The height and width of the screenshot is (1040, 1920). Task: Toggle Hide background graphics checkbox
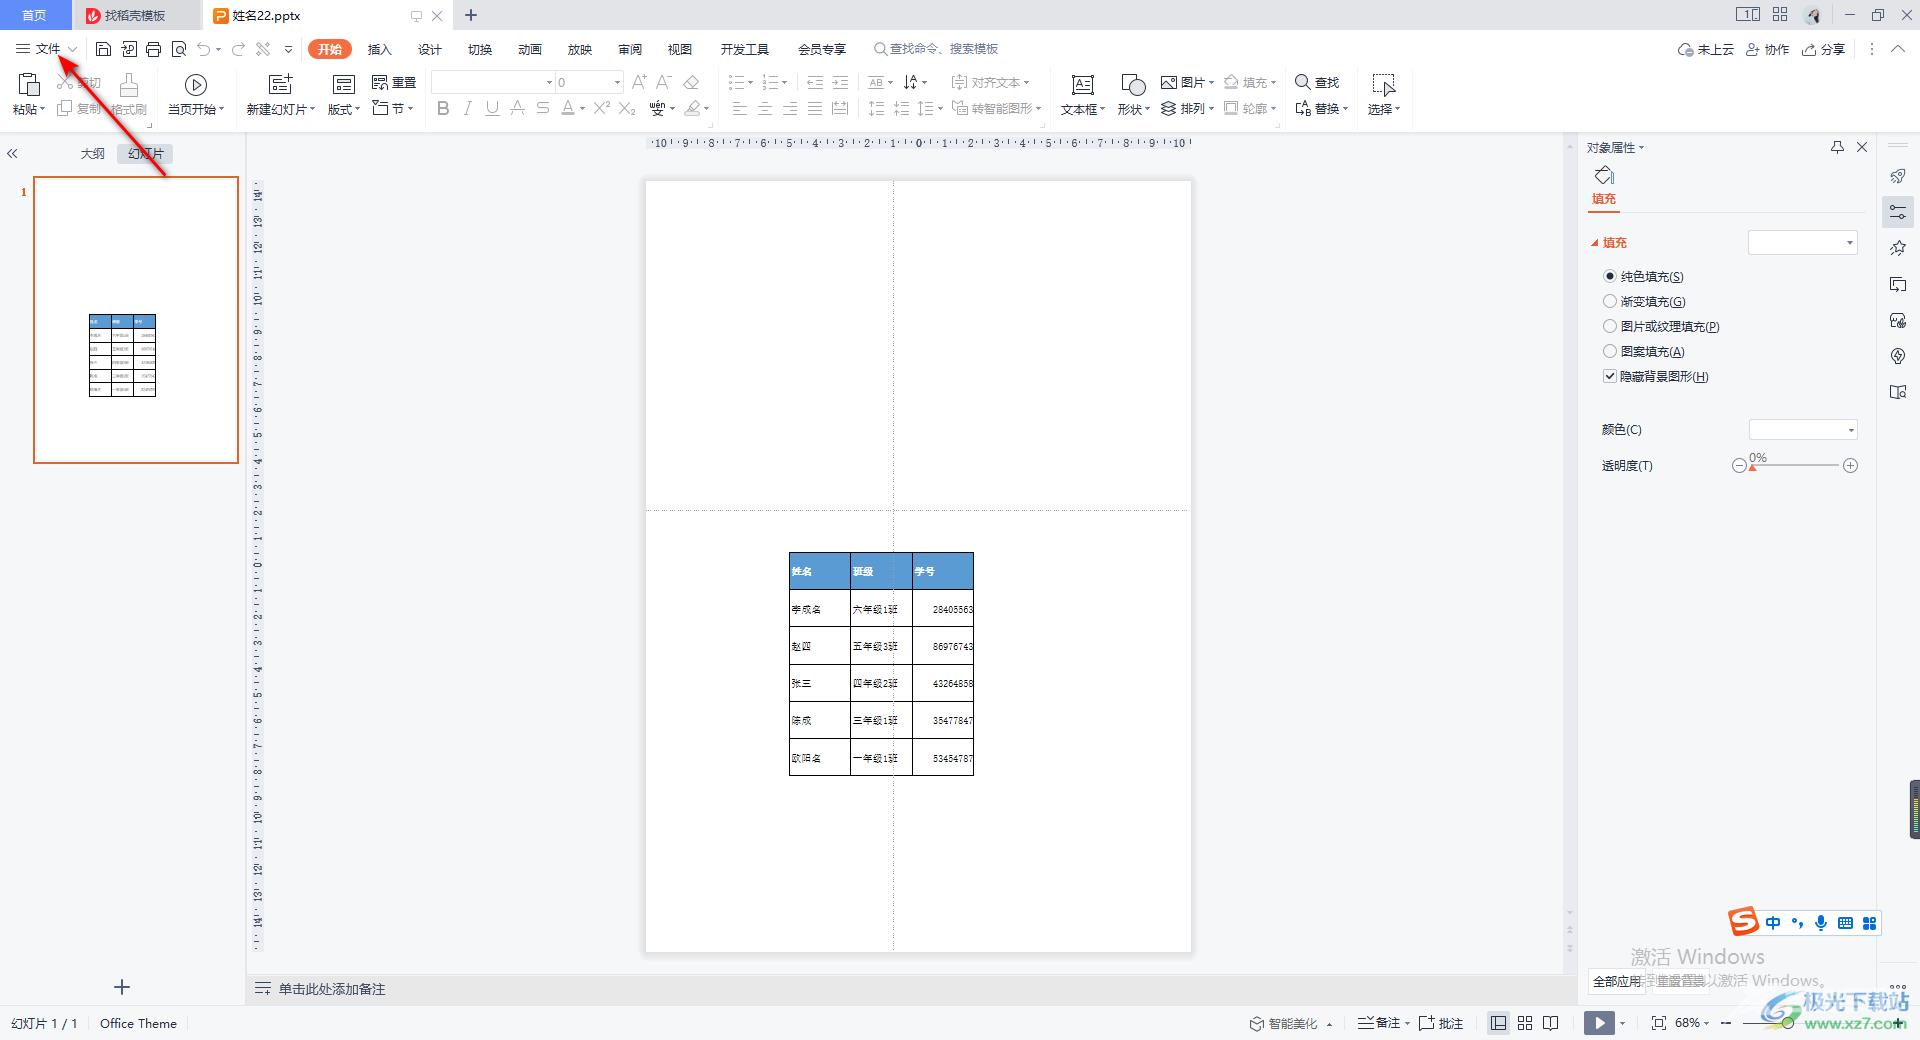coord(1609,376)
